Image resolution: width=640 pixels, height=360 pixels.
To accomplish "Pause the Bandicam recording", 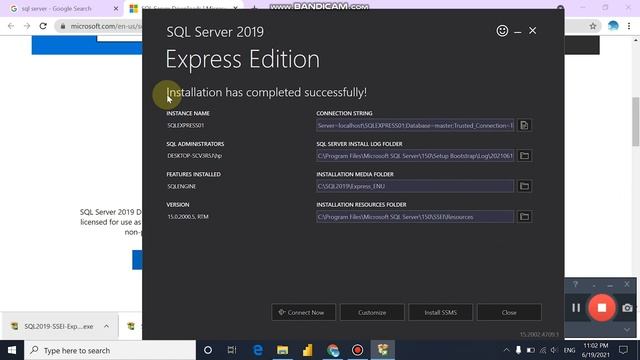I will pos(576,308).
